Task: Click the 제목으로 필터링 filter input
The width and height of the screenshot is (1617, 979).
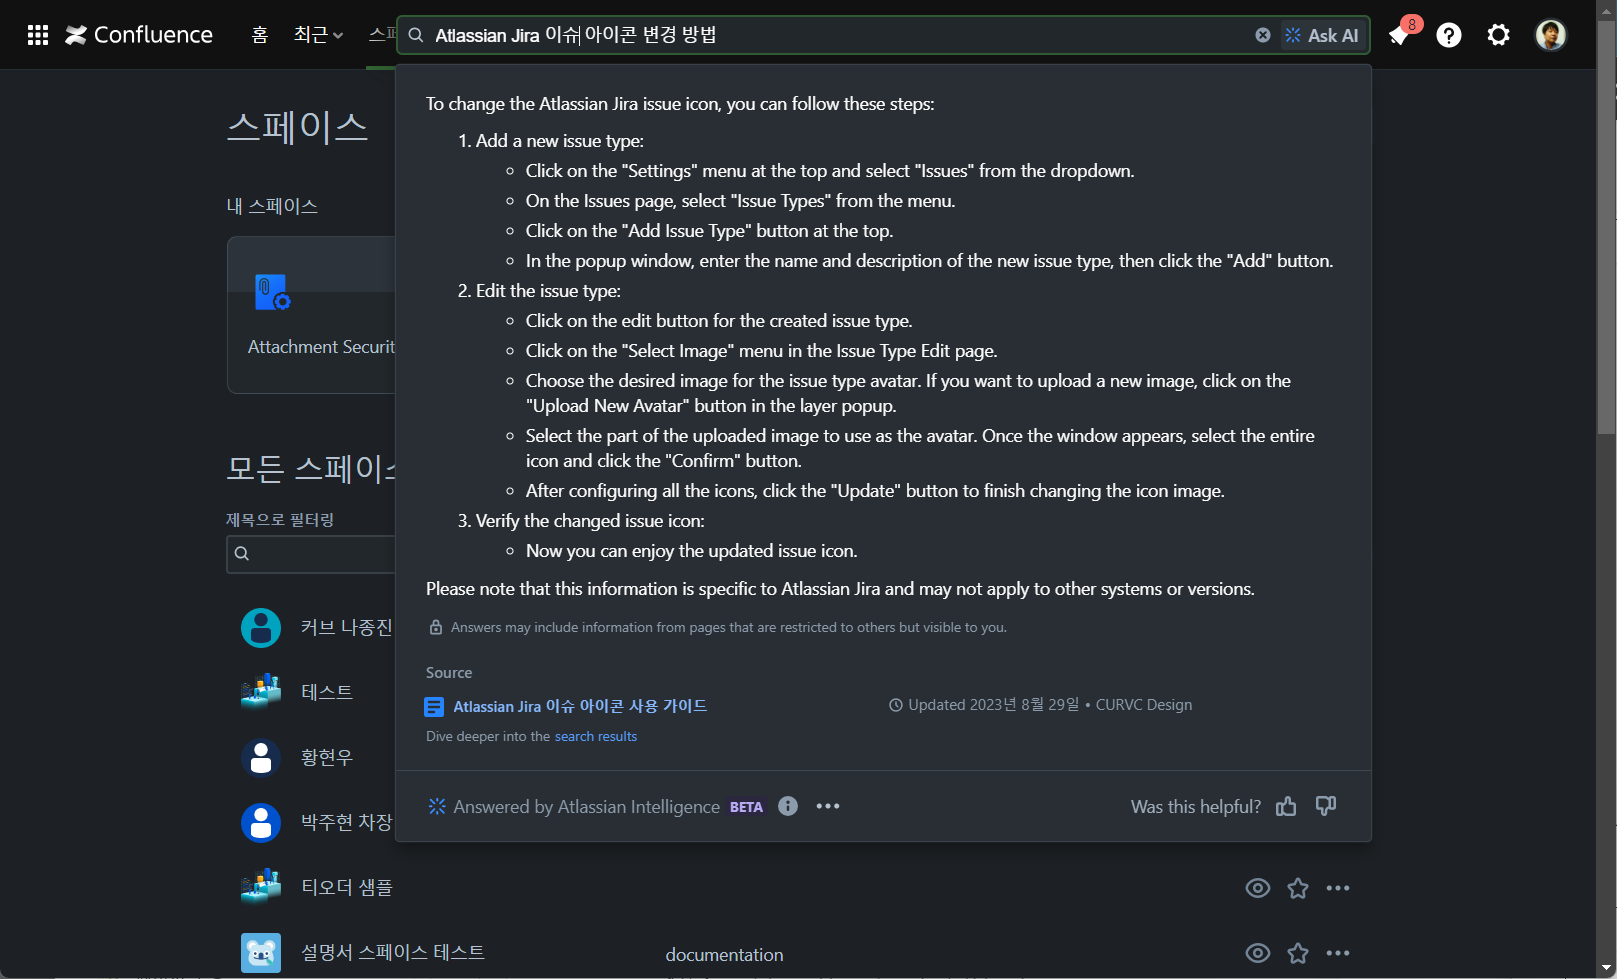Action: 311,553
